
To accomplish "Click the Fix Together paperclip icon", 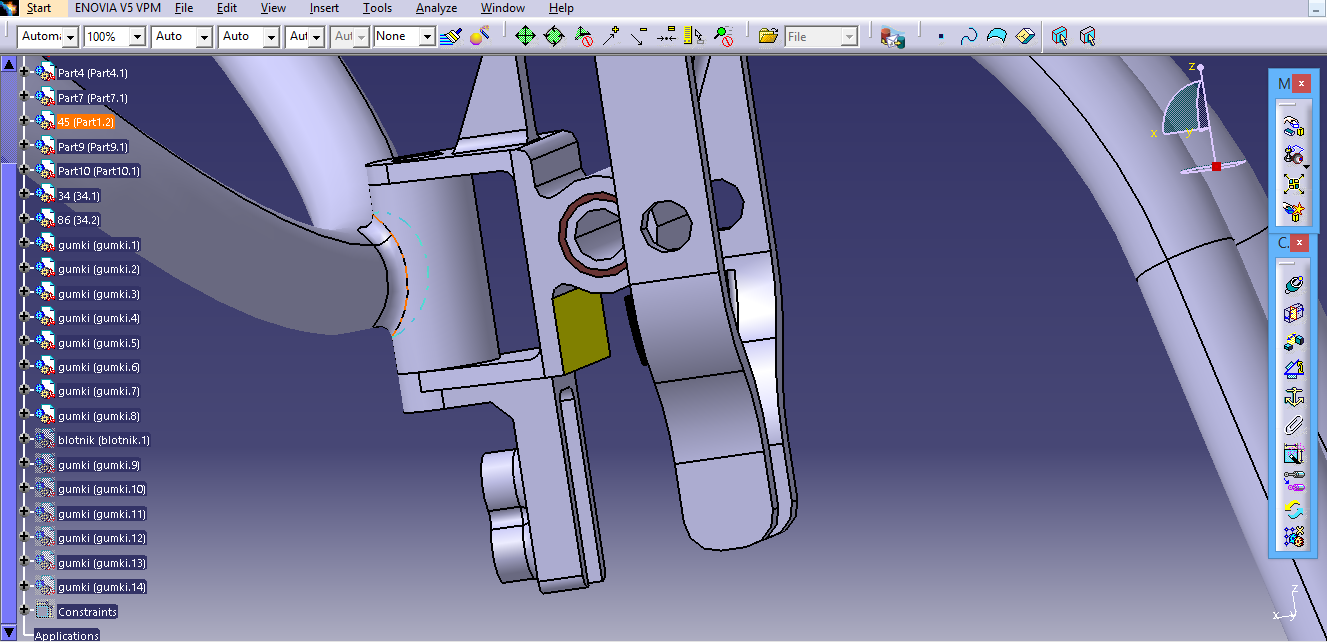I will coord(1294,425).
